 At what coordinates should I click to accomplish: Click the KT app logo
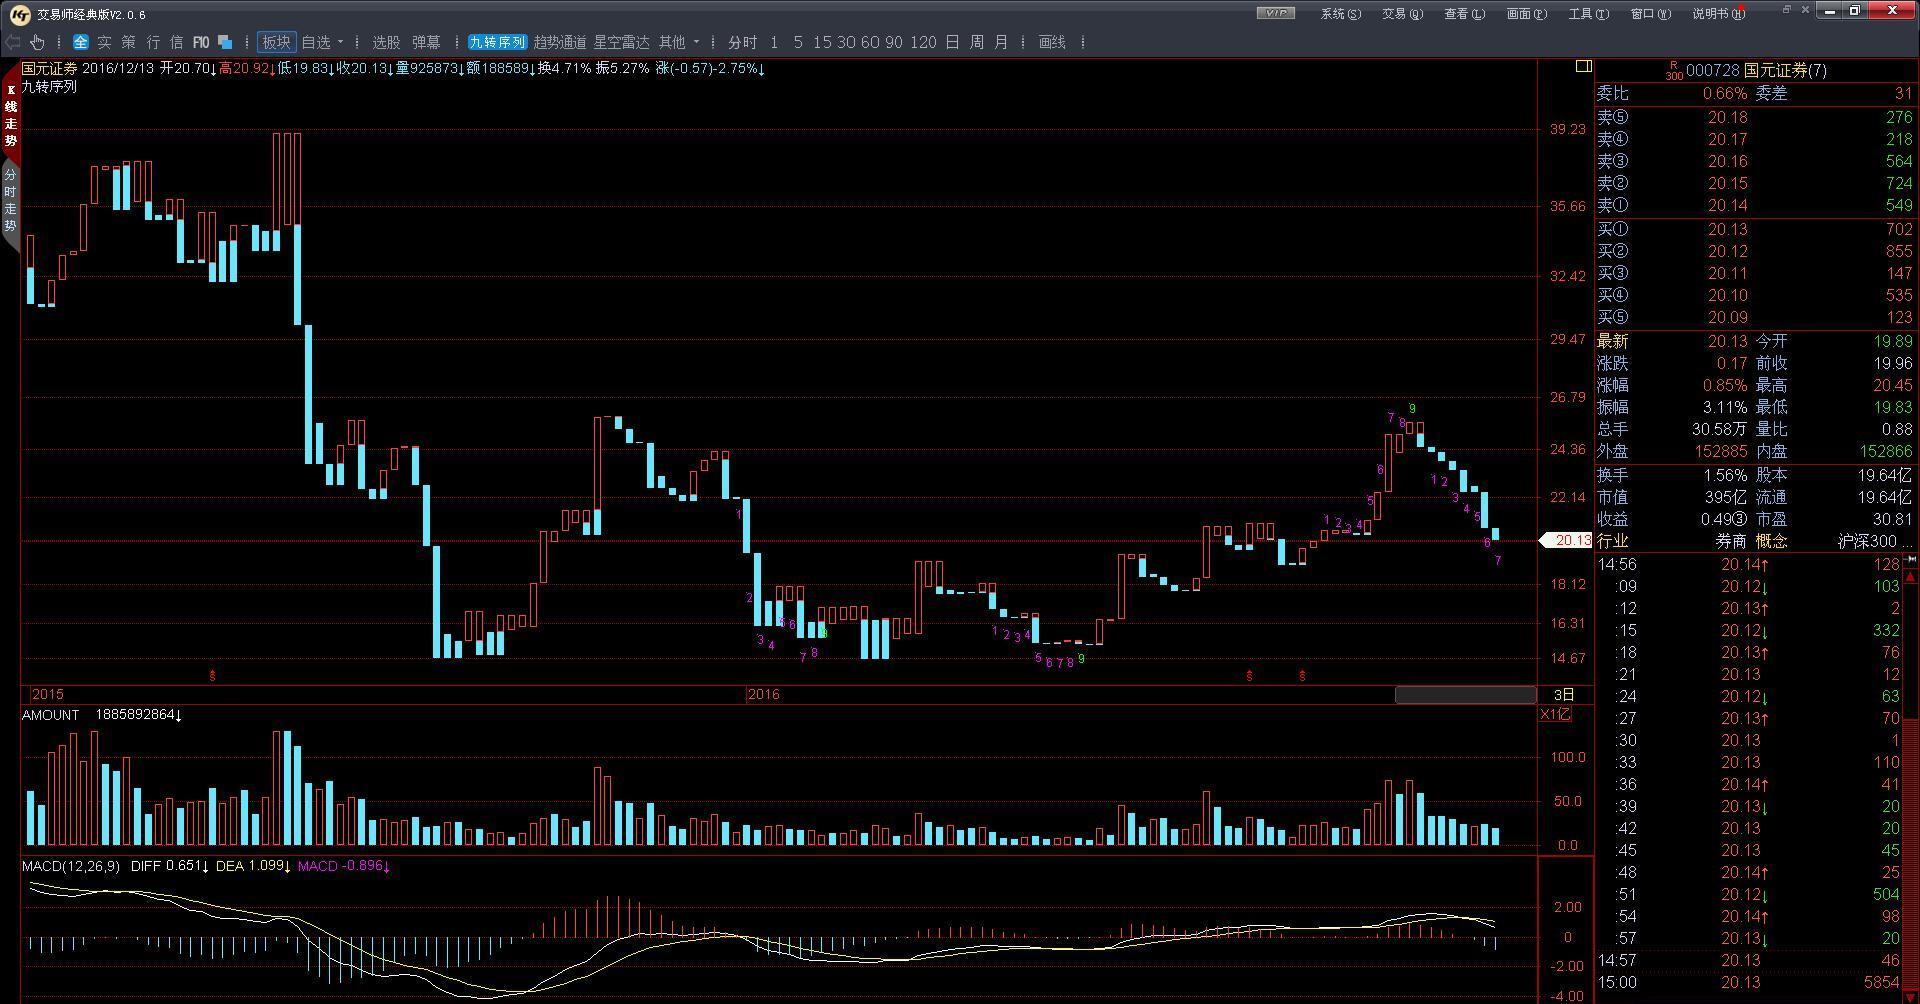tap(19, 13)
